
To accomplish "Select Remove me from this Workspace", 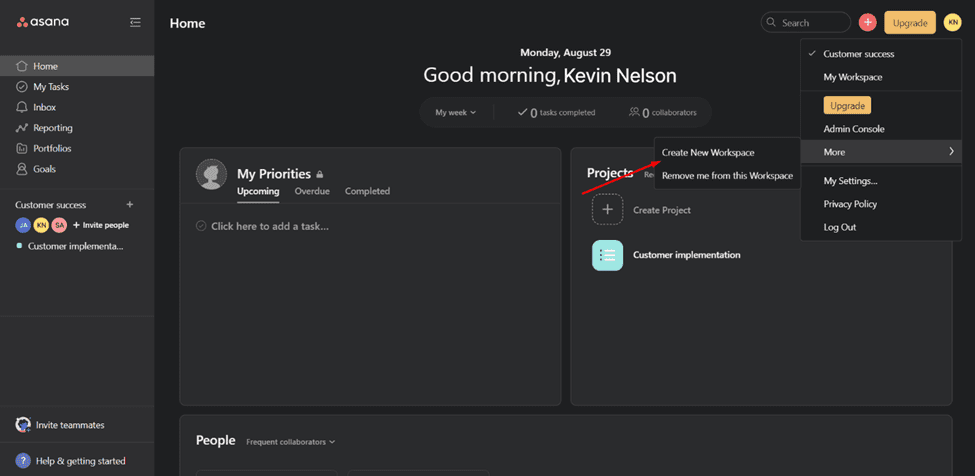I will [728, 176].
